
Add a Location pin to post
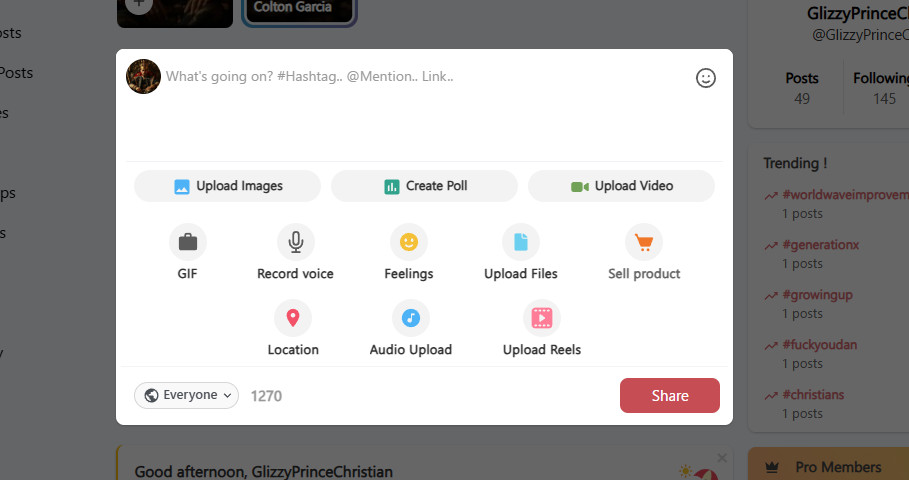click(x=293, y=318)
